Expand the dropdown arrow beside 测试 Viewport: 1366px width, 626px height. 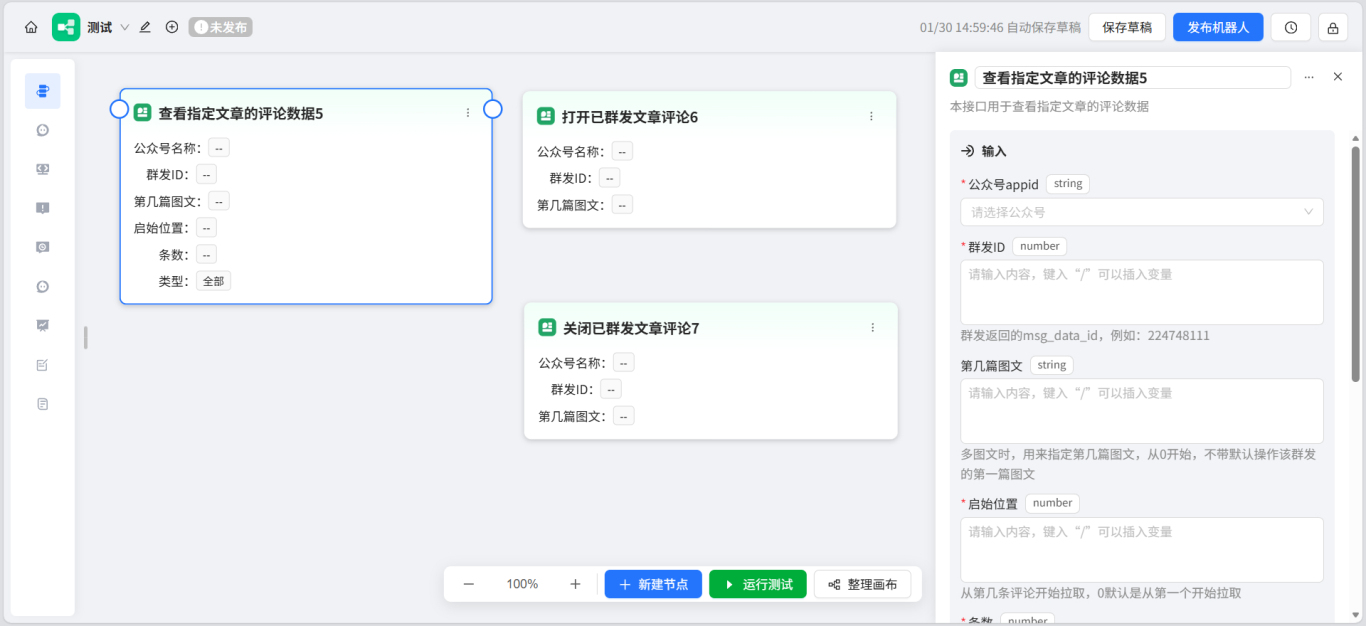point(124,27)
